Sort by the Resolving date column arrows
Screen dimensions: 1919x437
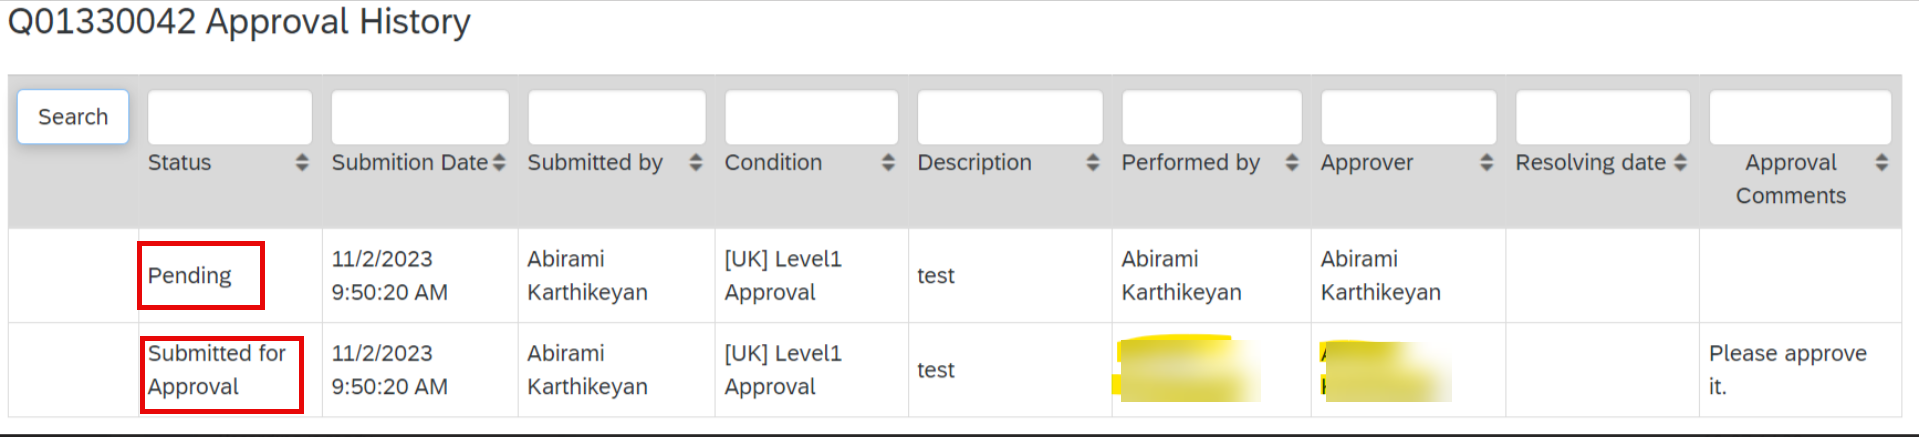click(1680, 163)
